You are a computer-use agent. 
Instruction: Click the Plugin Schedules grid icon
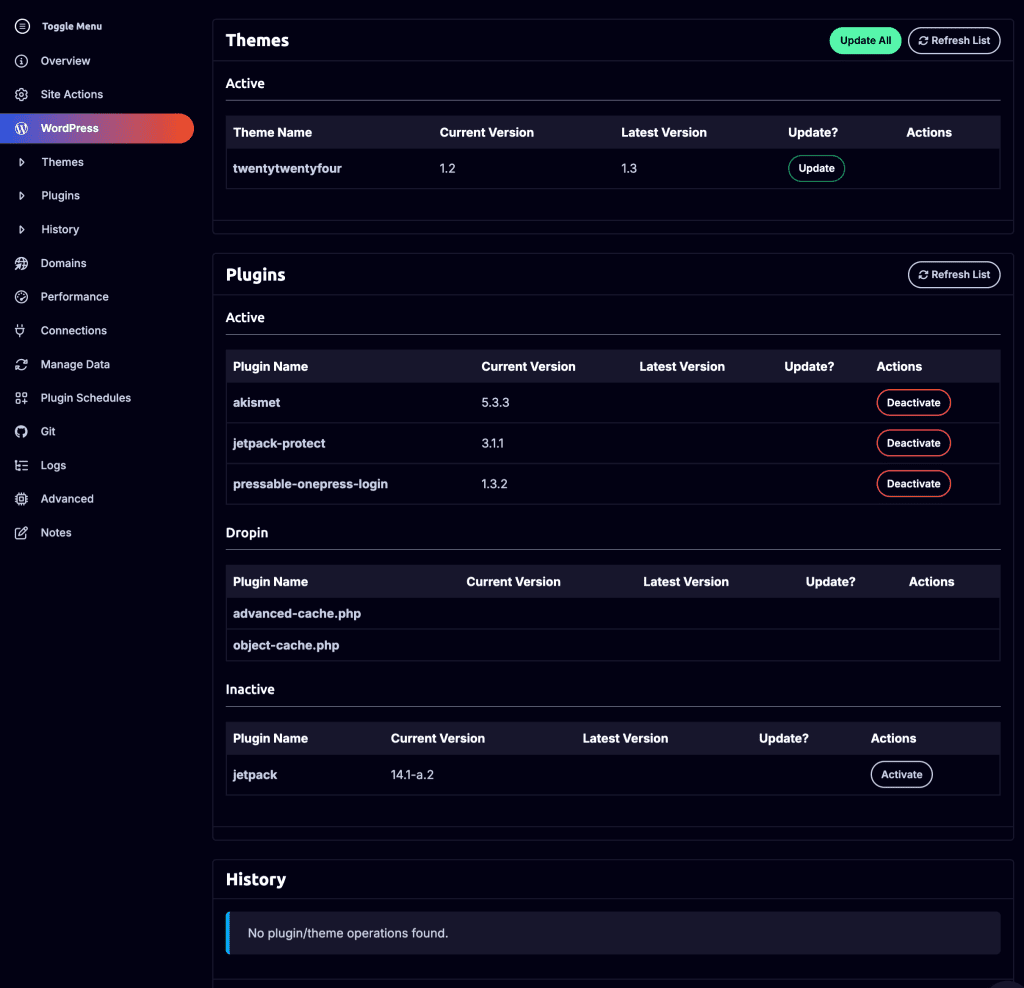click(x=22, y=398)
